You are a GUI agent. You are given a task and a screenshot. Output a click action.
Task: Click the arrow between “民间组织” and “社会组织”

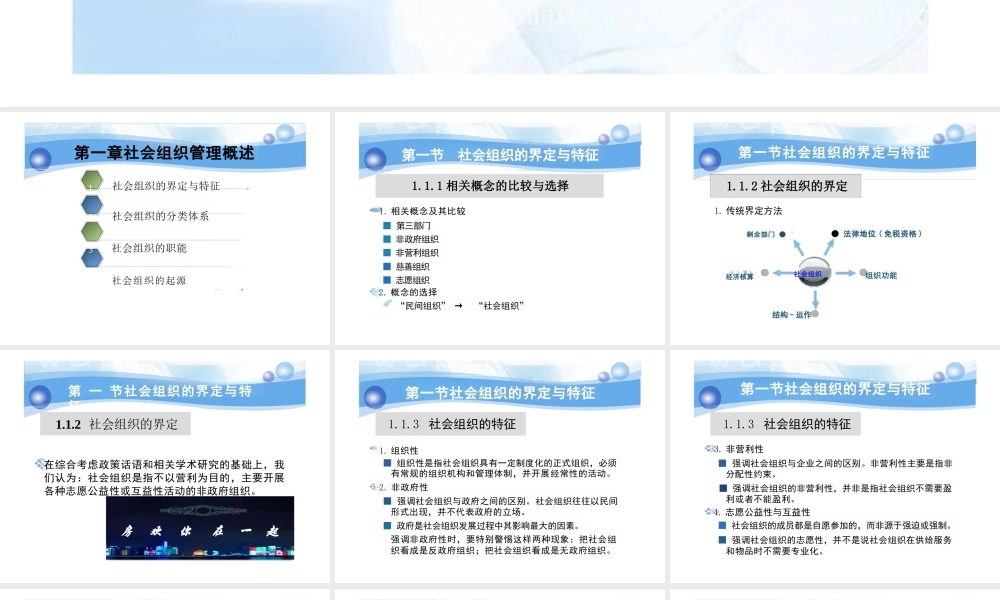(x=459, y=306)
